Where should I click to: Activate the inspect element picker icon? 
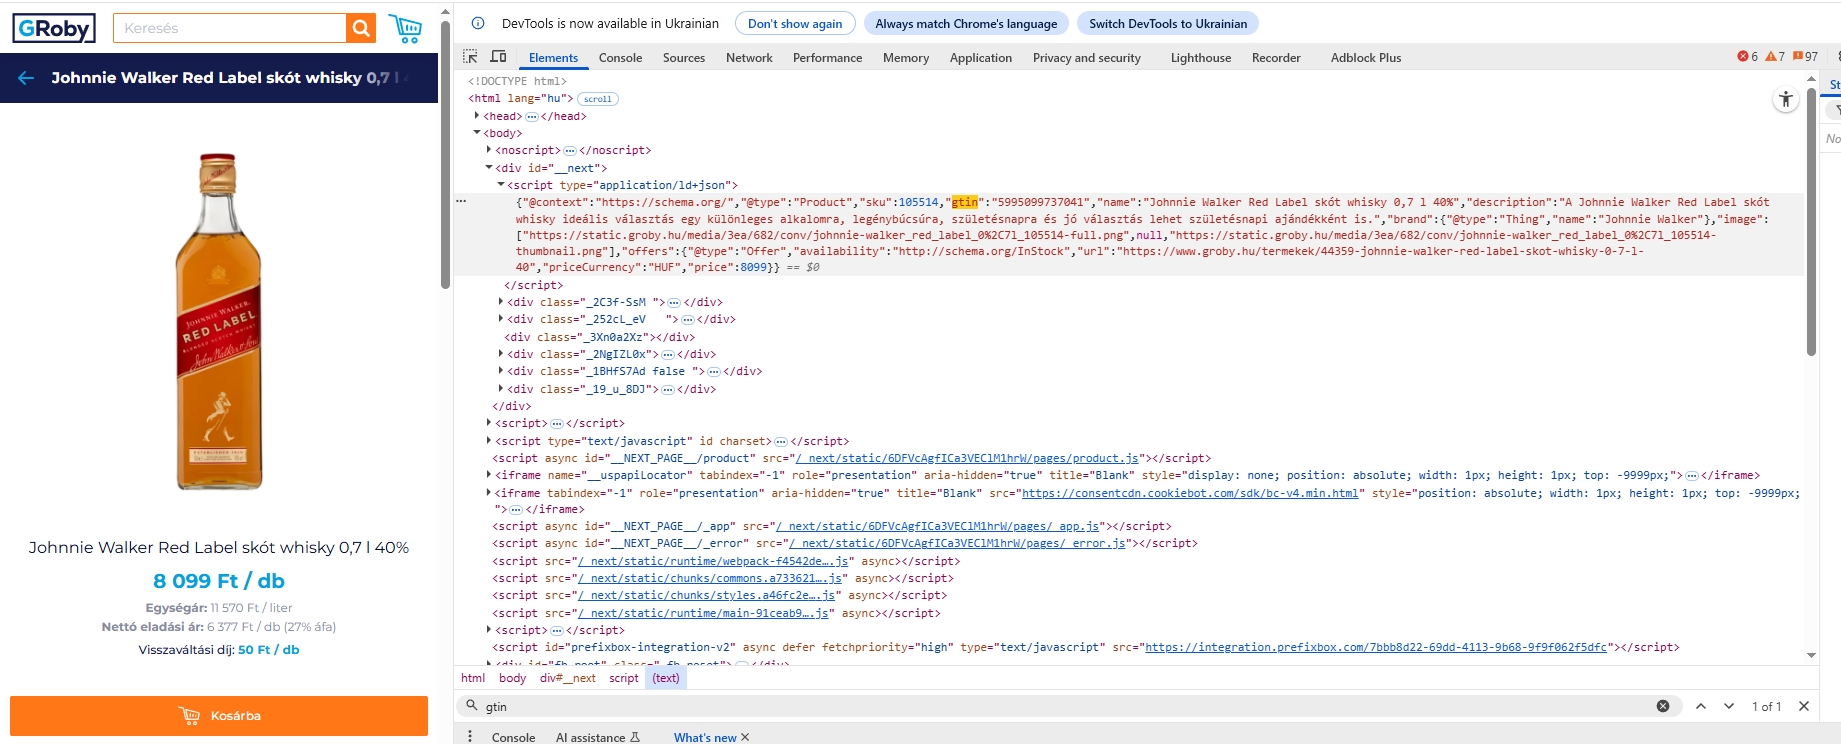tap(470, 57)
